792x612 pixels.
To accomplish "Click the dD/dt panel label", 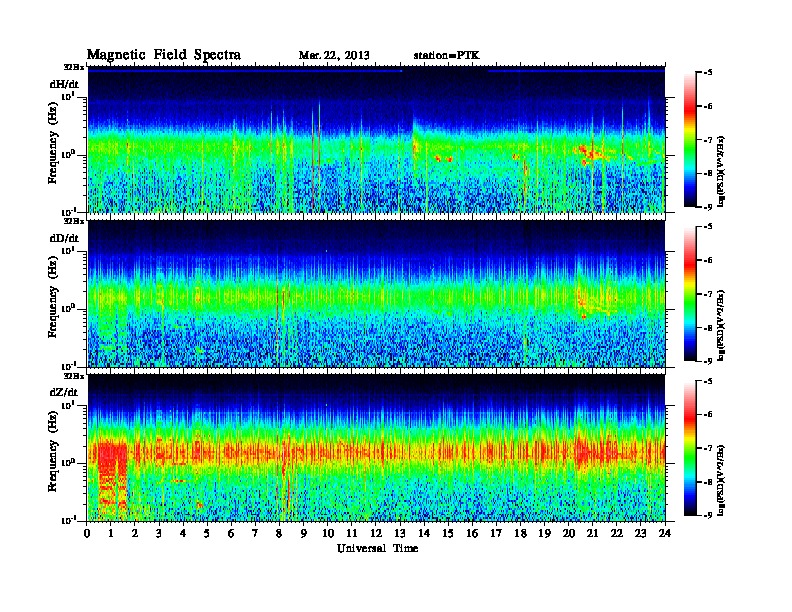I will coord(64,238).
